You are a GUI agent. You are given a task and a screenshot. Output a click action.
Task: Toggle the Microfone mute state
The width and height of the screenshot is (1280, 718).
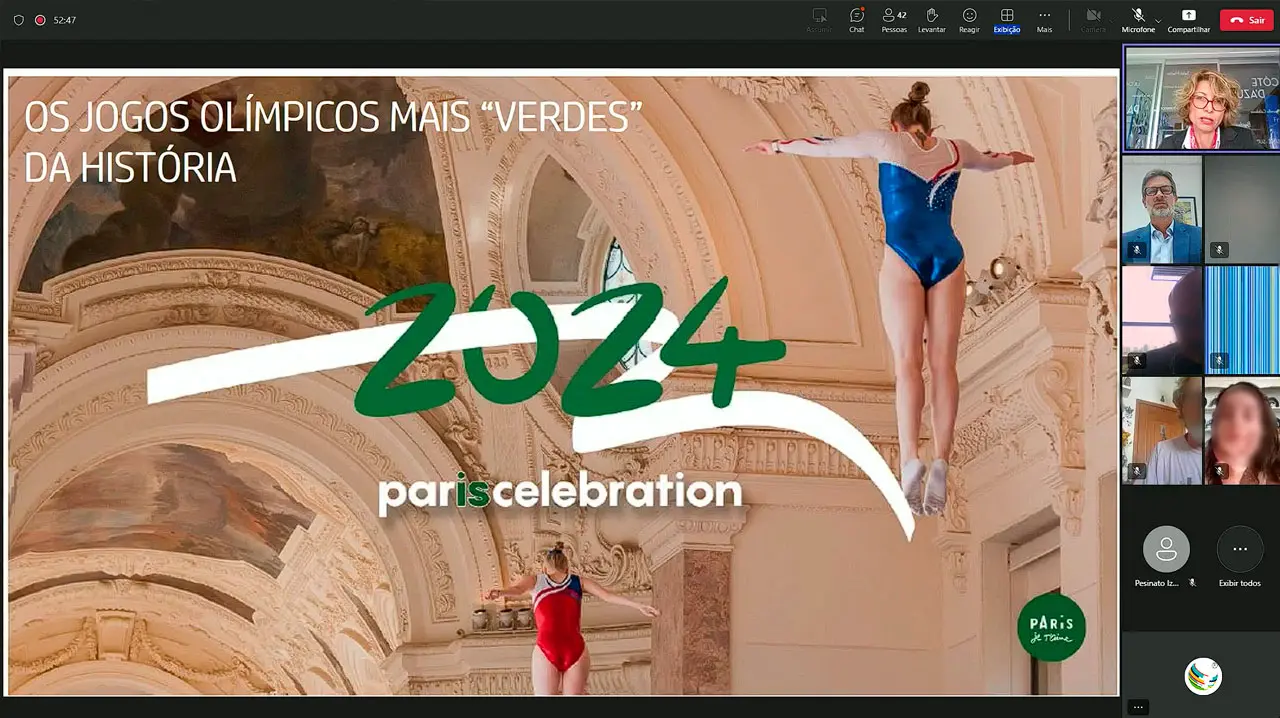tap(1138, 20)
